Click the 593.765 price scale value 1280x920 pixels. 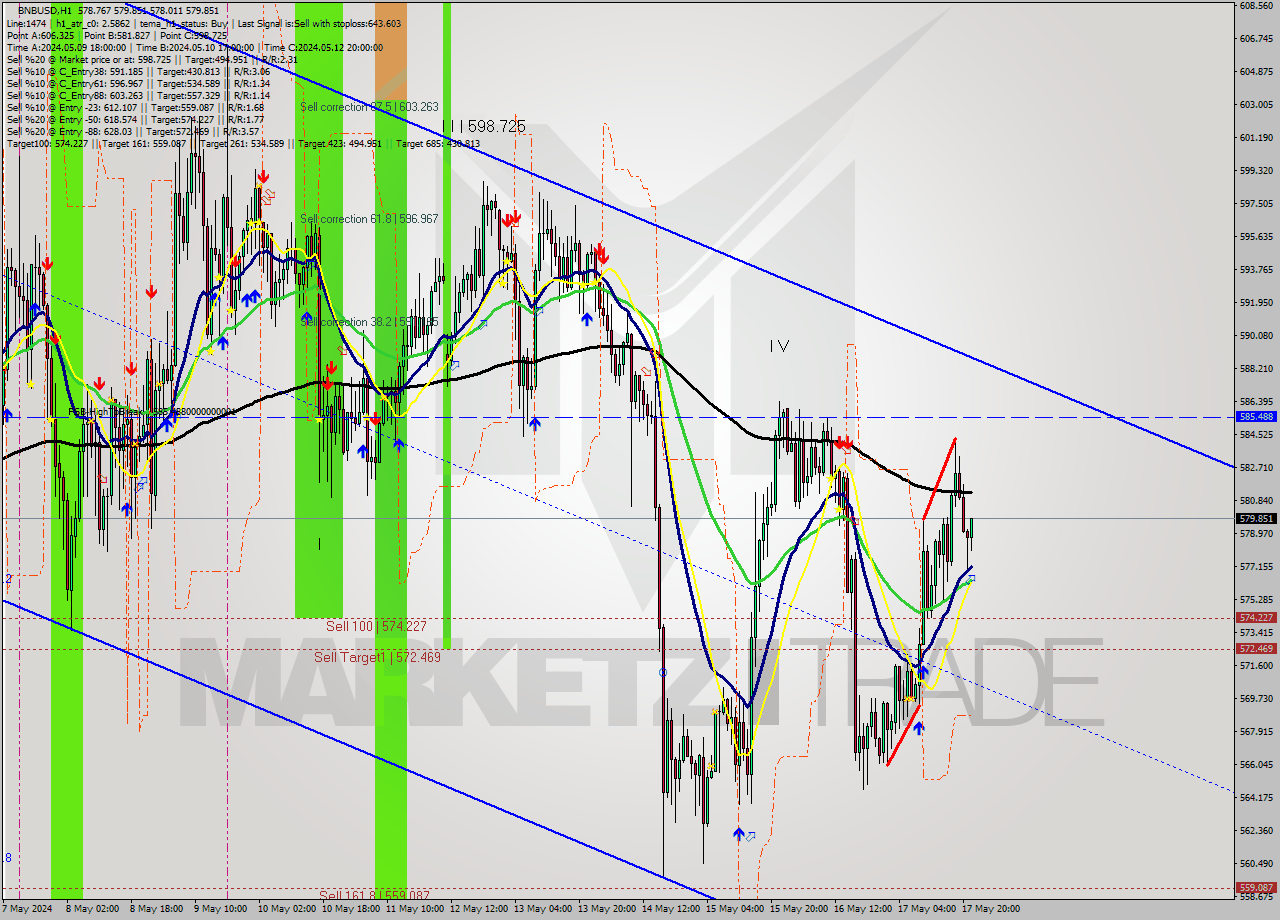[1255, 269]
